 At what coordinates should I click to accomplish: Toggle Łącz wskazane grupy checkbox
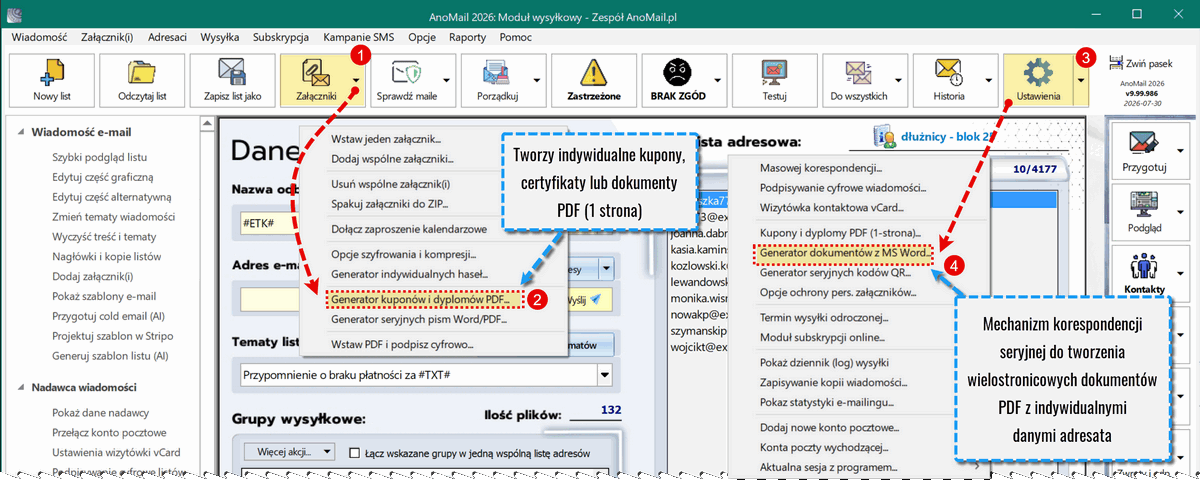click(x=354, y=453)
